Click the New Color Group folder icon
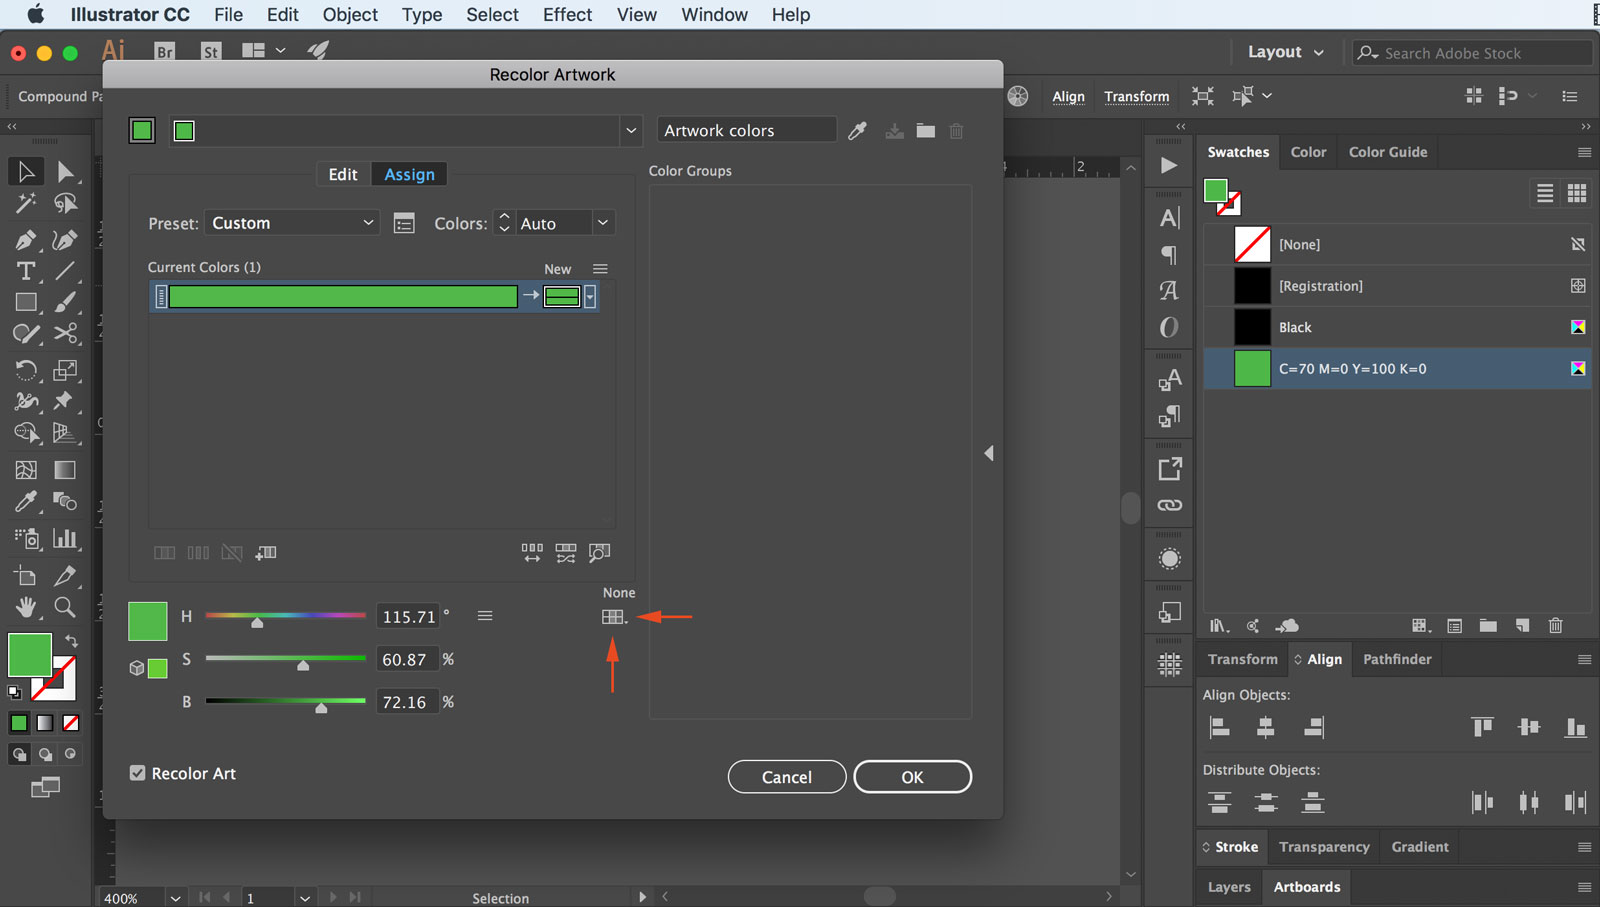Screen dimensions: 1600x907 (924, 130)
